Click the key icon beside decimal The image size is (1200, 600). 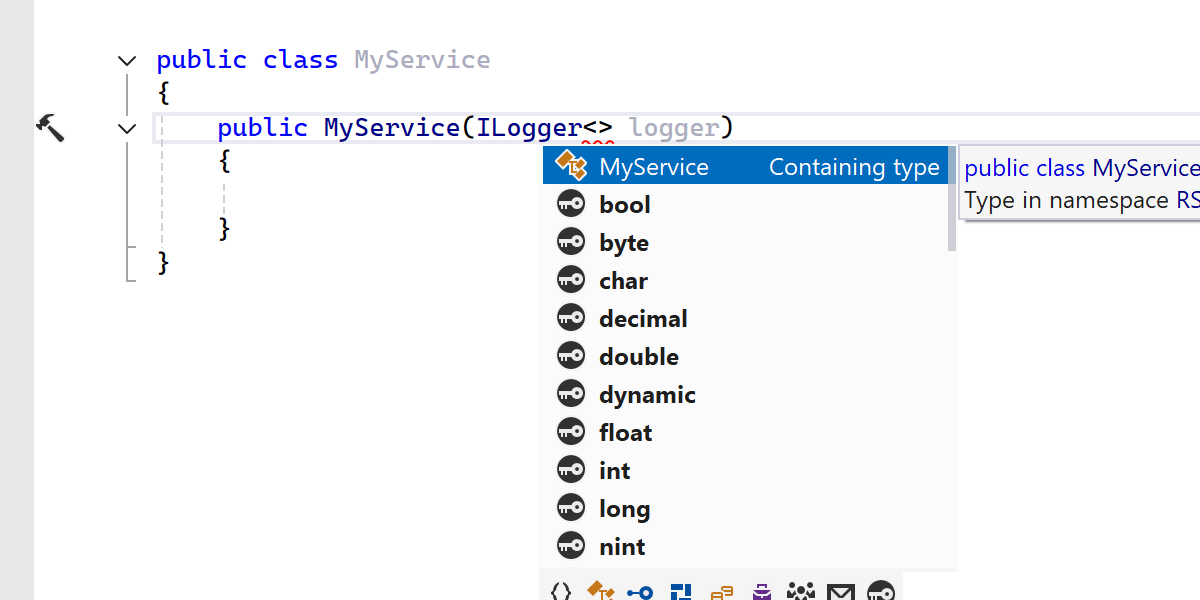pos(570,319)
